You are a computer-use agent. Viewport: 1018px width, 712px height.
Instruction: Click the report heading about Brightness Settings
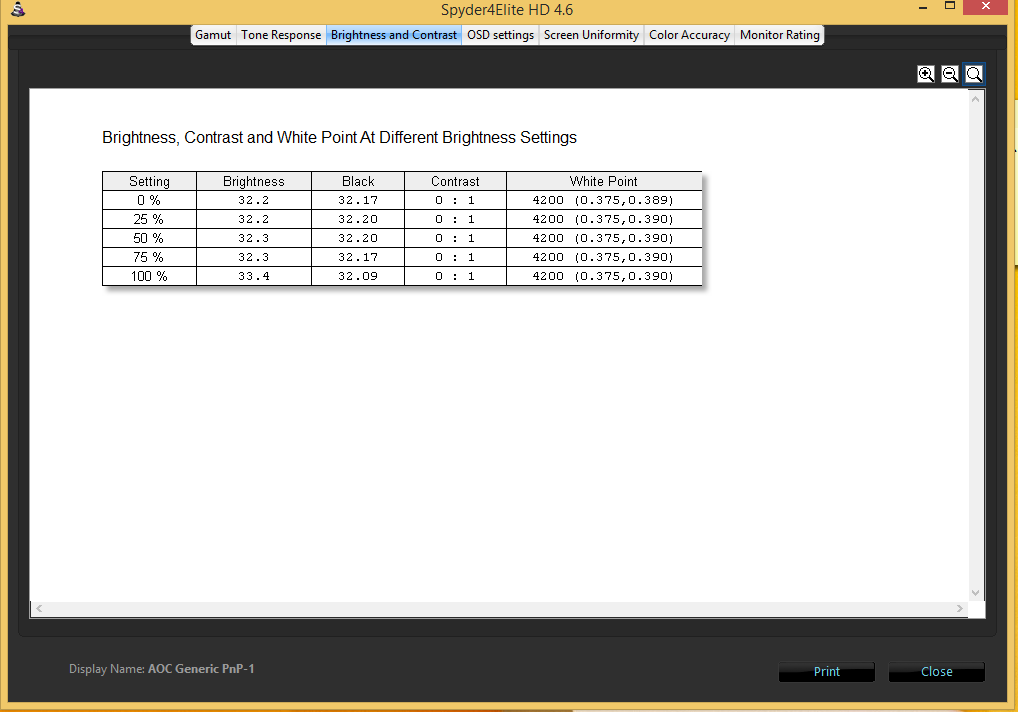[340, 138]
